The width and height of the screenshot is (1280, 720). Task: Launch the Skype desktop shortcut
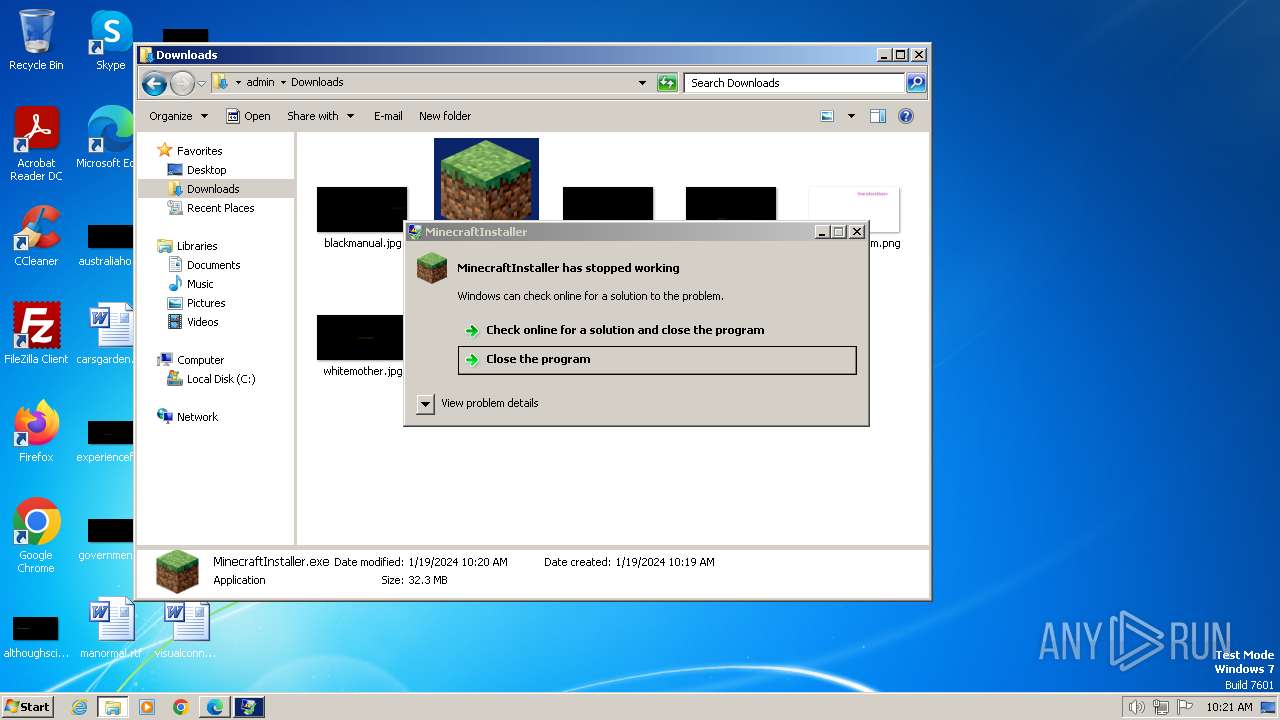click(x=110, y=40)
